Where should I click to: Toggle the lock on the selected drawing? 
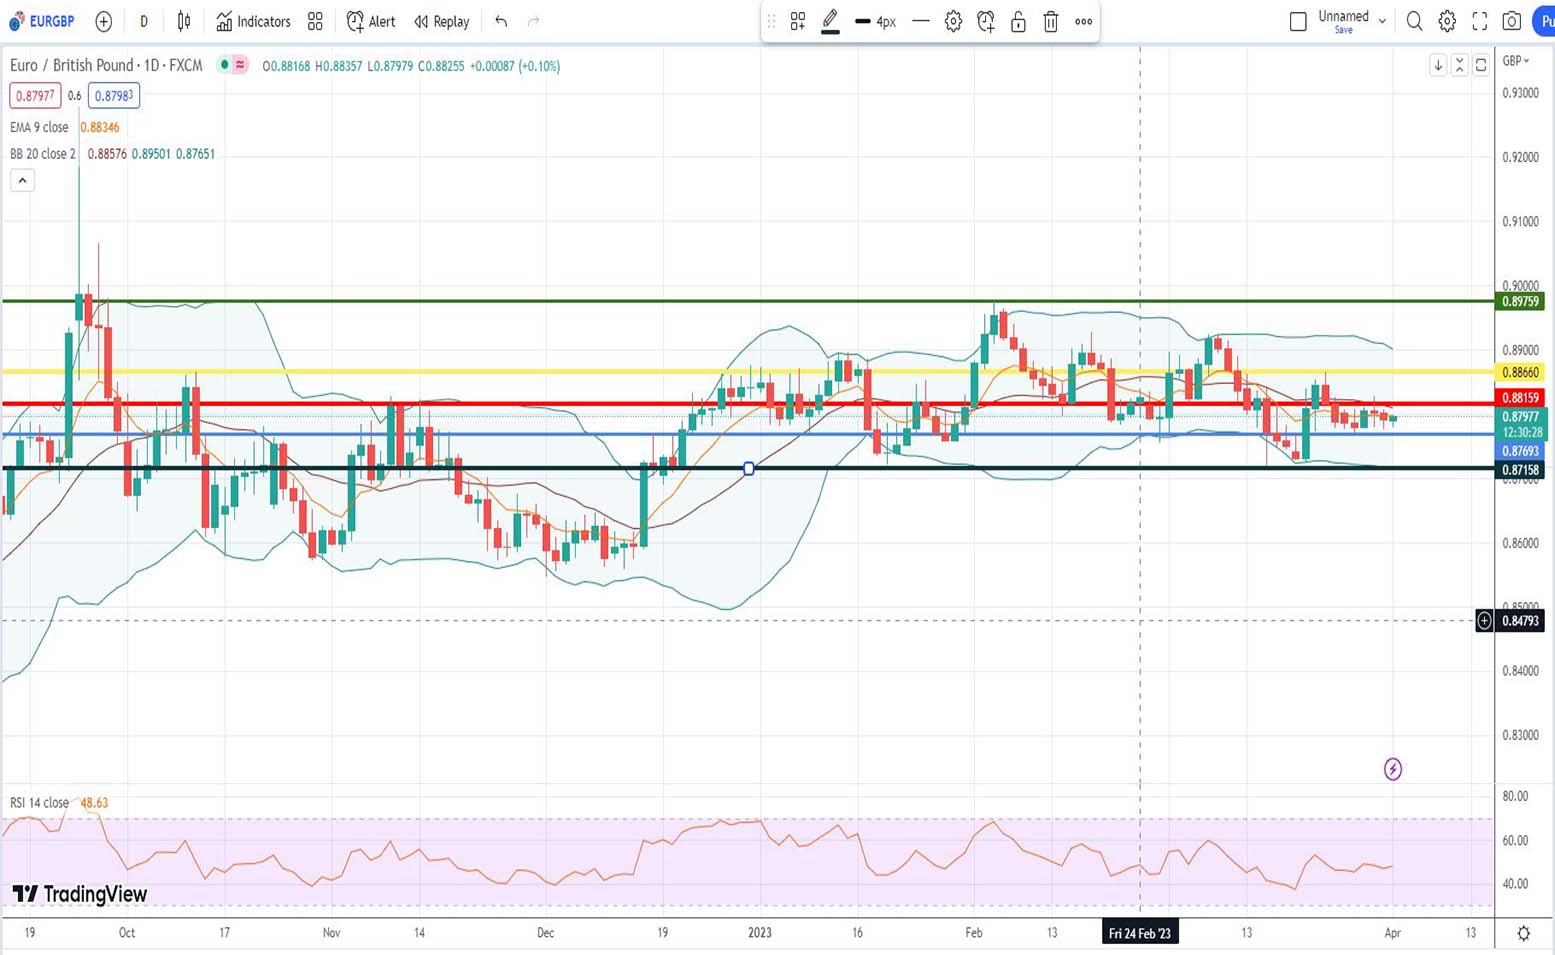1018,21
